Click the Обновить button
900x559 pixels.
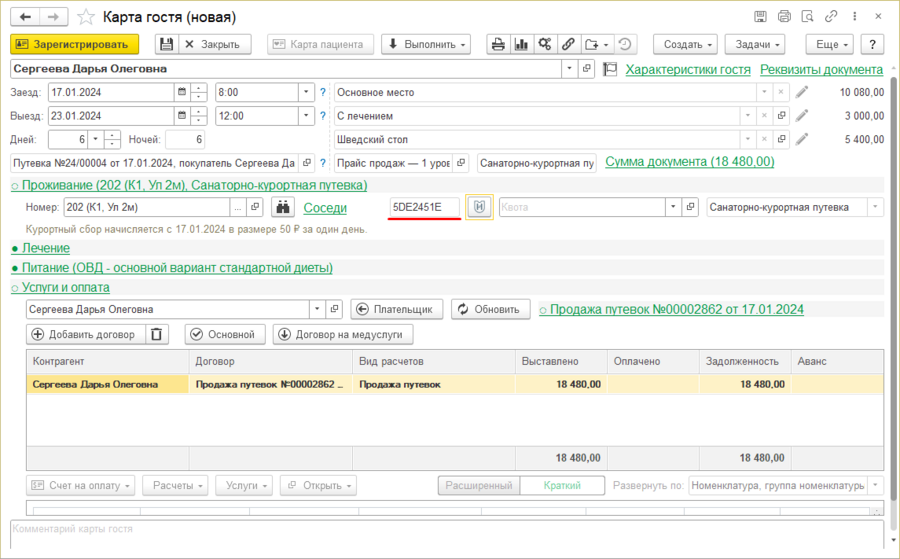pyautogui.click(x=491, y=309)
